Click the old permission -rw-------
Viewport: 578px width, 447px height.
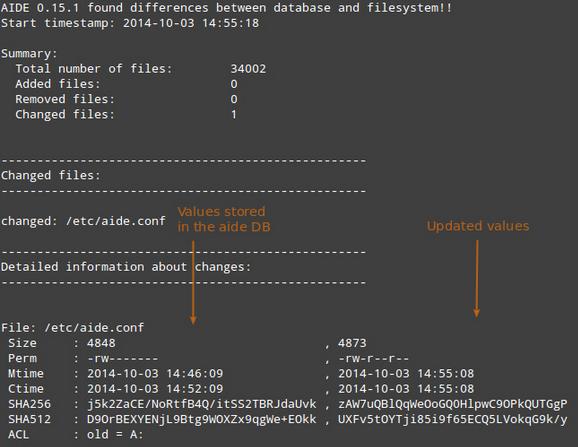[x=123, y=358]
